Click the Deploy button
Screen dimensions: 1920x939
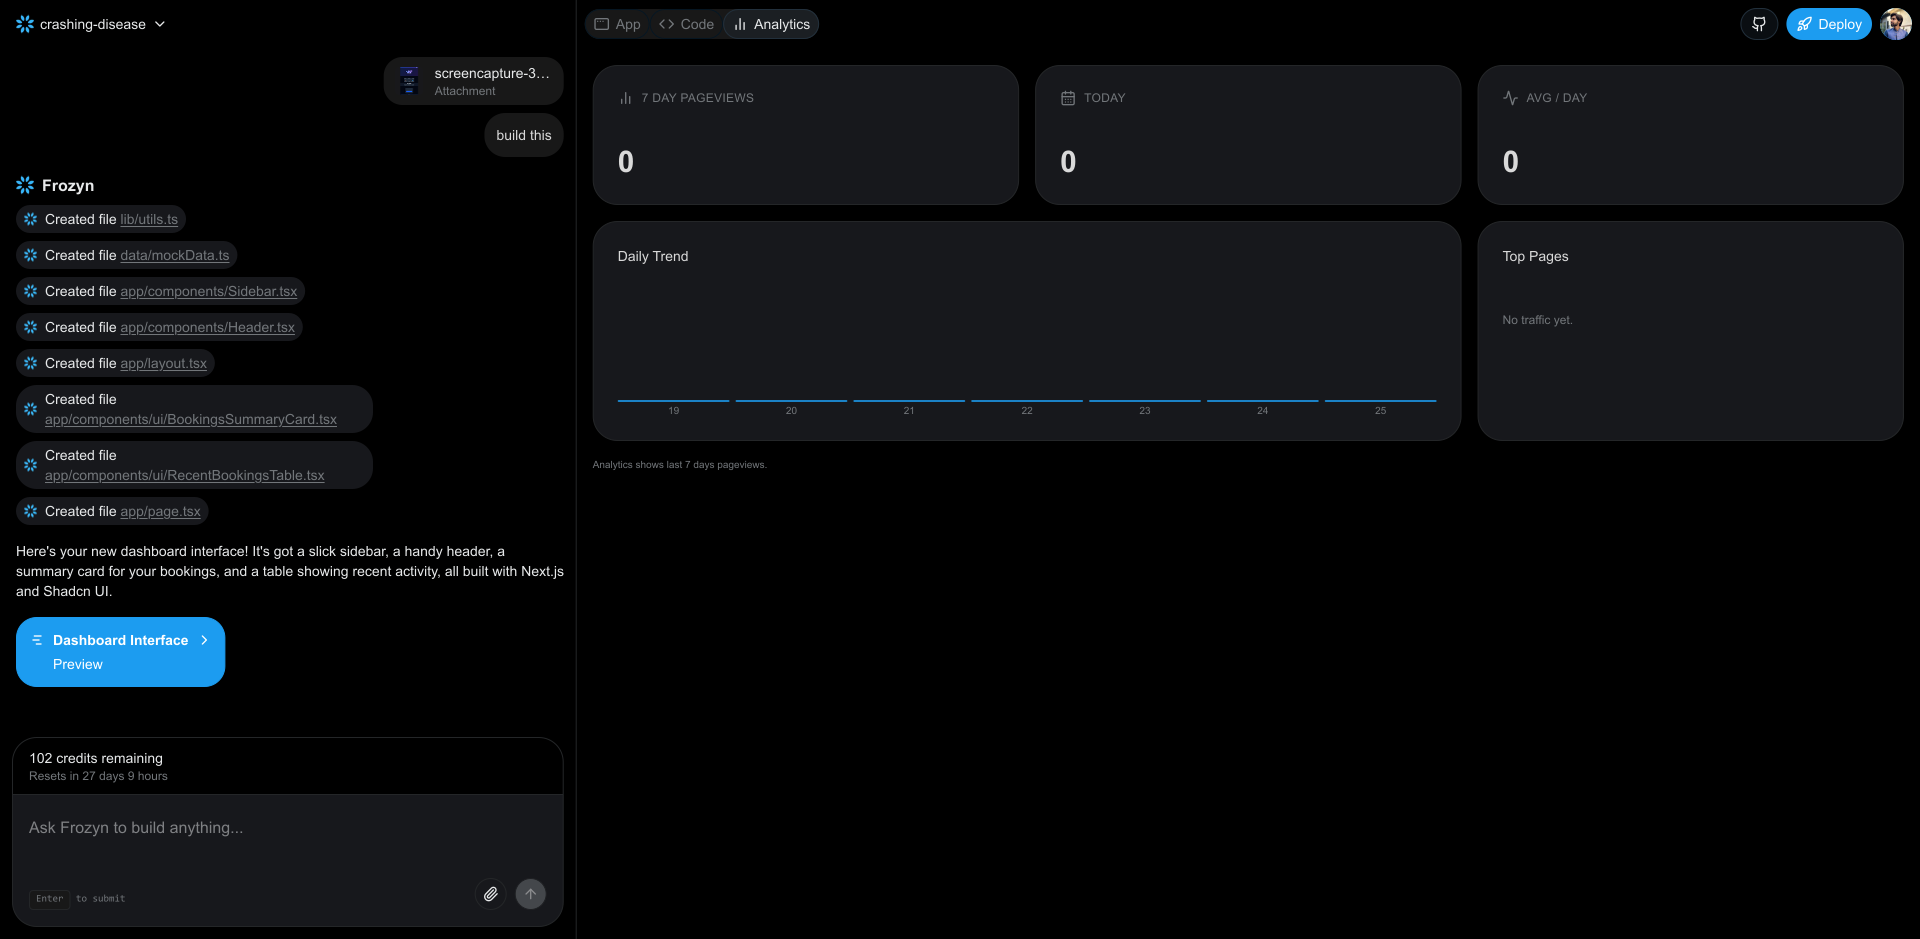pyautogui.click(x=1828, y=23)
